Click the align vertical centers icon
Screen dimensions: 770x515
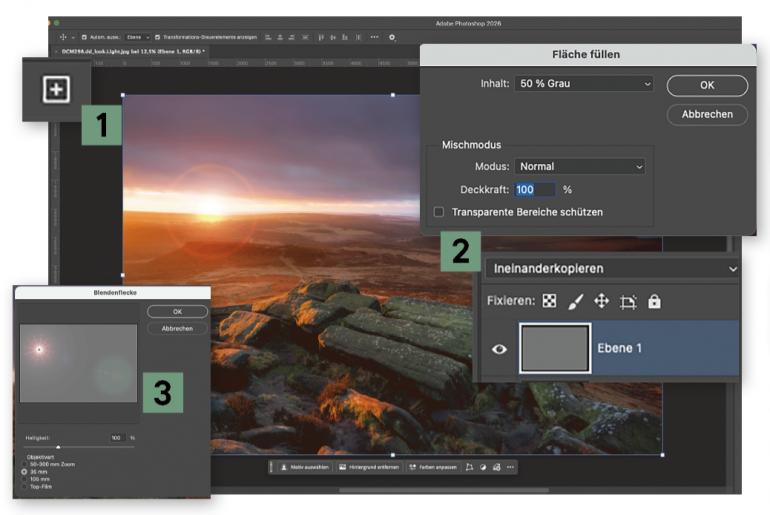click(x=333, y=37)
